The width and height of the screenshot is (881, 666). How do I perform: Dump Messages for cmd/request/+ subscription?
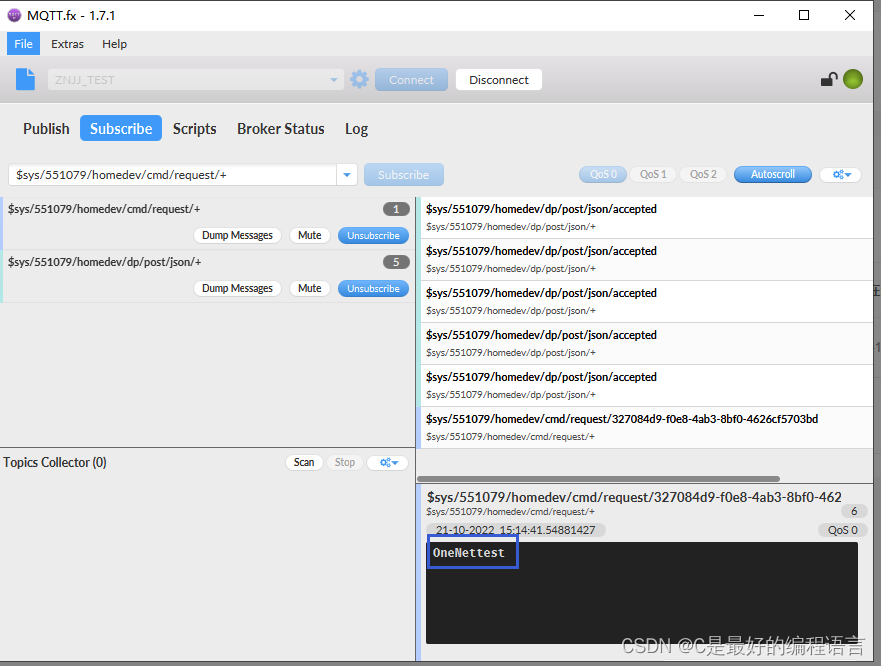pos(237,235)
